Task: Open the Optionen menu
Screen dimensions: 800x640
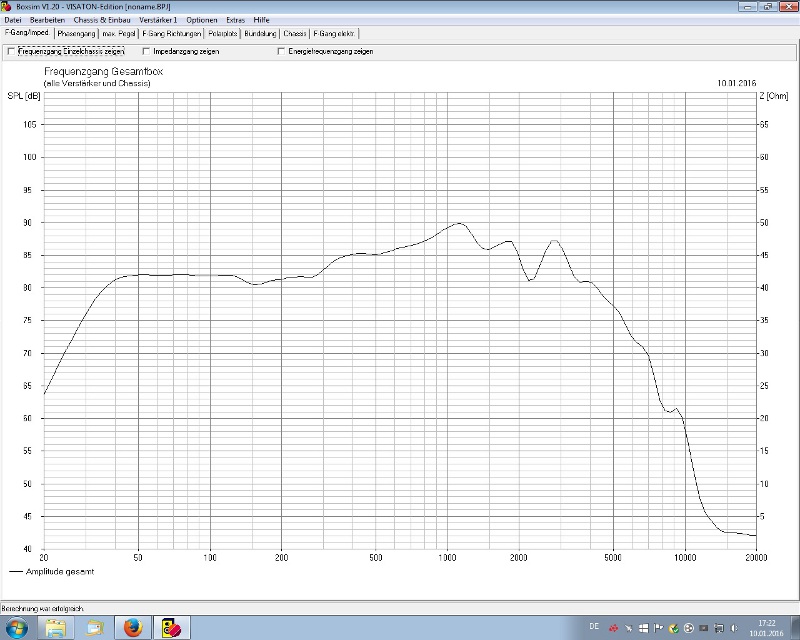Action: (202, 20)
